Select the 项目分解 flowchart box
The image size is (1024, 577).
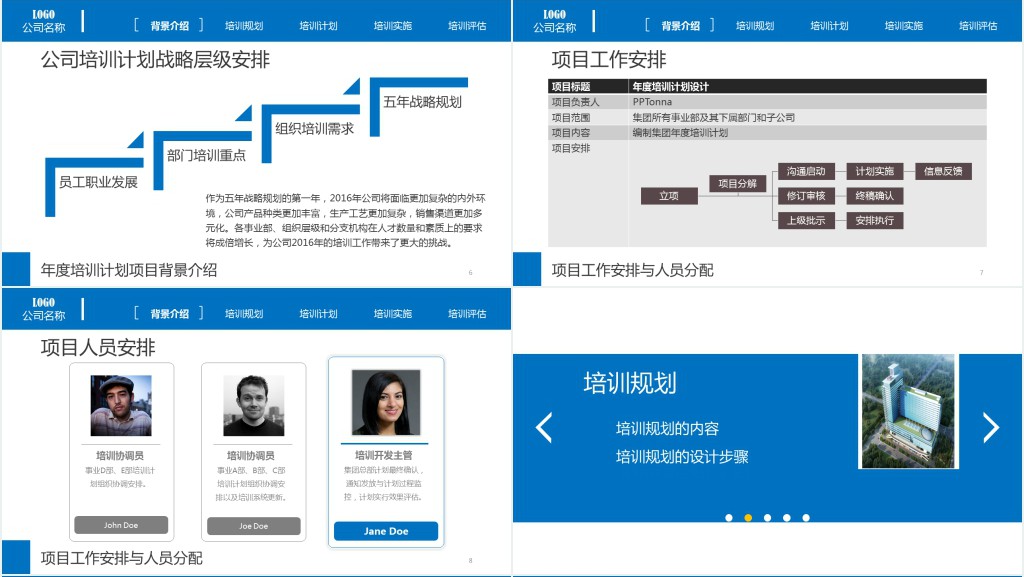tap(738, 184)
